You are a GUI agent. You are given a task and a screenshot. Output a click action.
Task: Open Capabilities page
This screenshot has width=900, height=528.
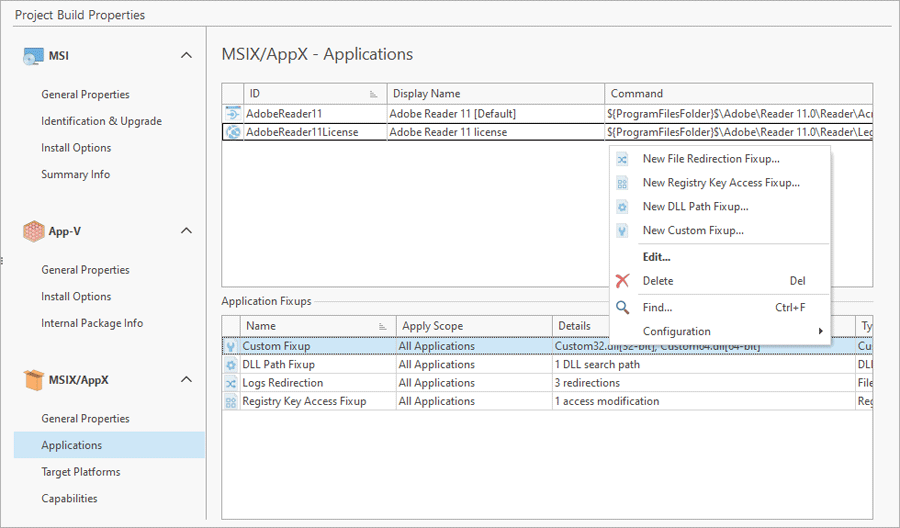(x=69, y=498)
